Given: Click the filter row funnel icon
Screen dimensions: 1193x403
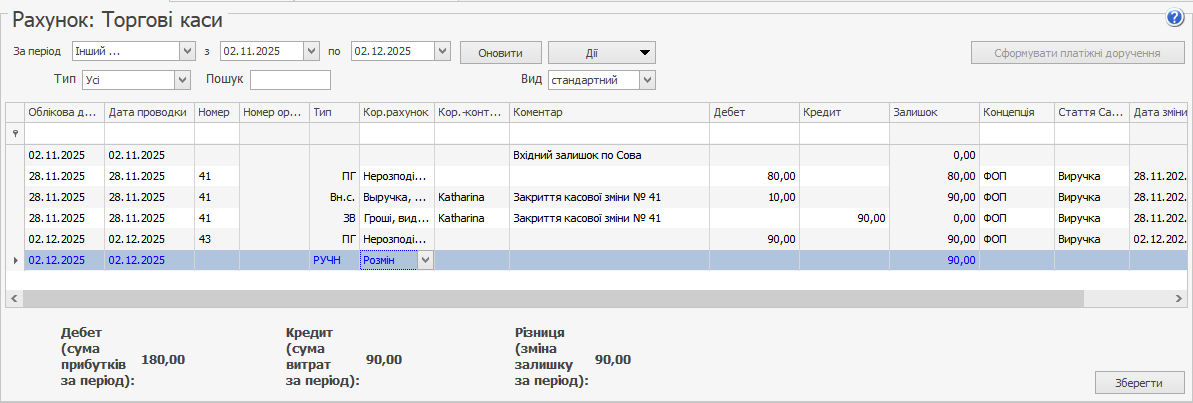Looking at the screenshot, I should [14, 133].
